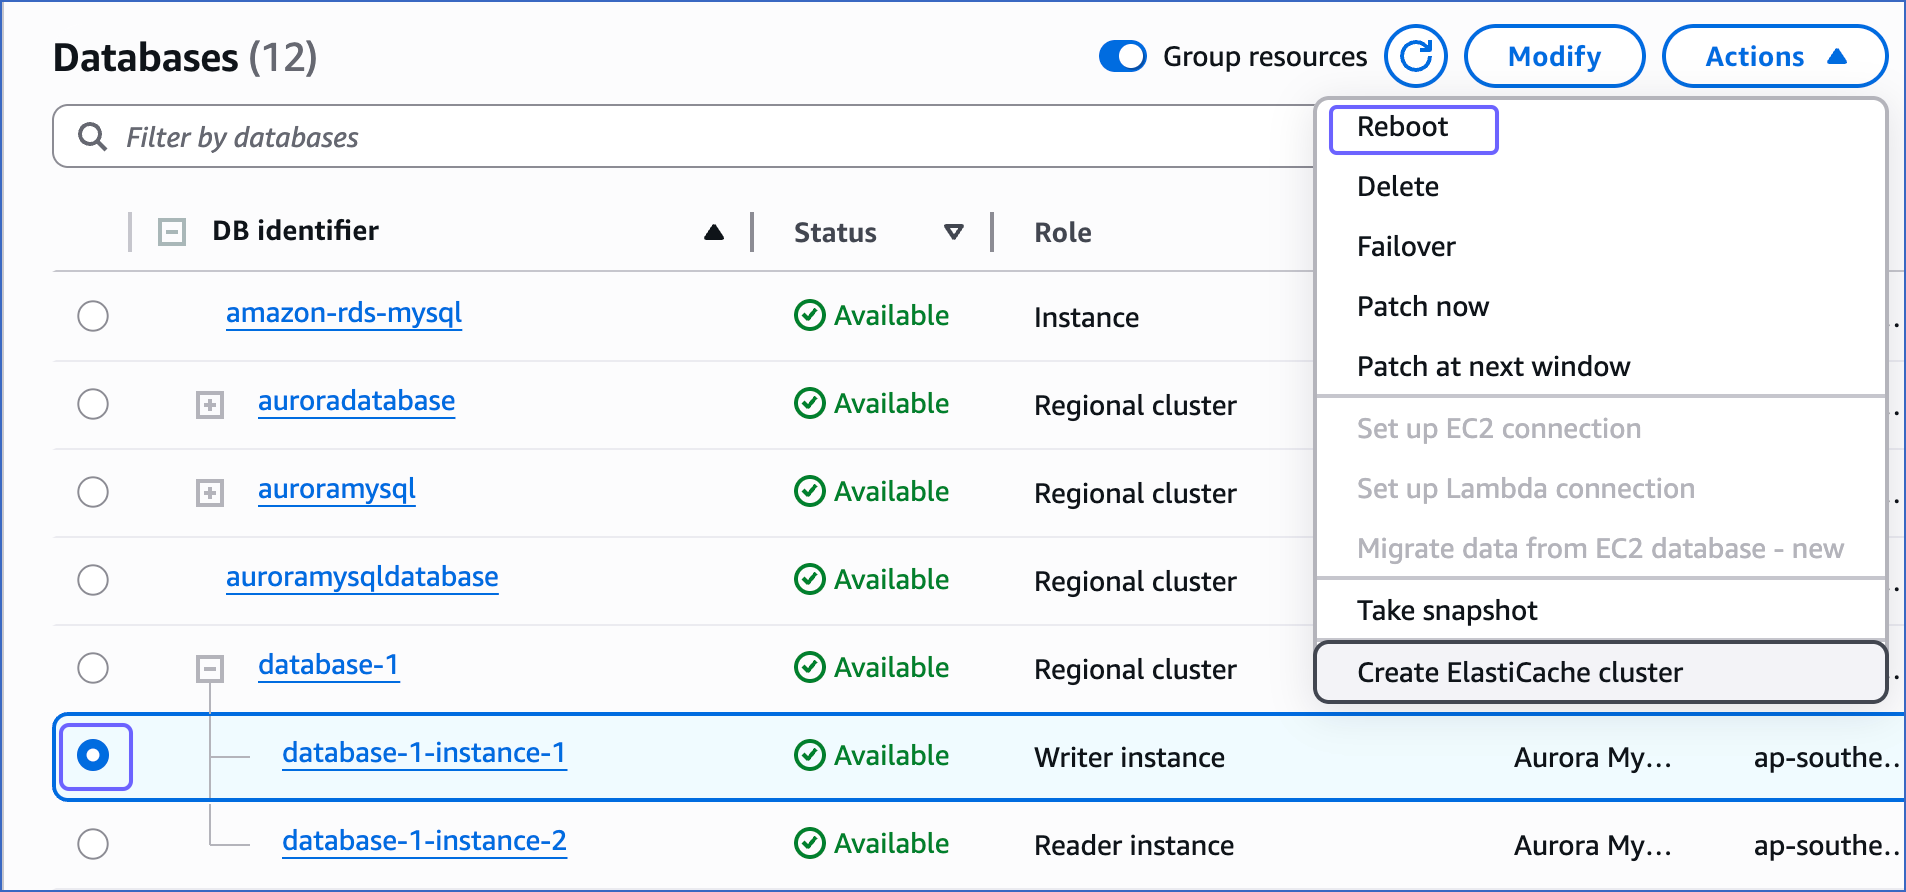This screenshot has width=1906, height=892.
Task: Click the search magnifier icon in filter box
Action: [x=92, y=136]
